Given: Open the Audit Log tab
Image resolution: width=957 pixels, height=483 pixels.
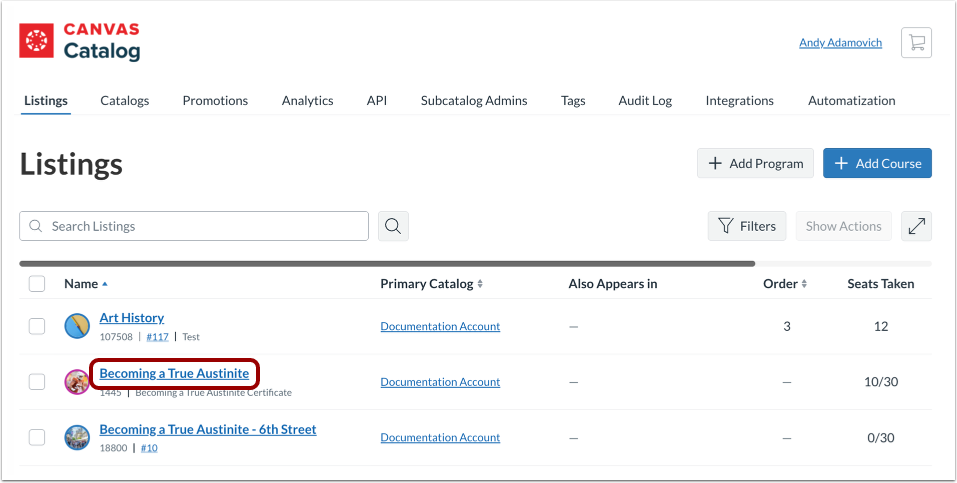Looking at the screenshot, I should pyautogui.click(x=645, y=101).
